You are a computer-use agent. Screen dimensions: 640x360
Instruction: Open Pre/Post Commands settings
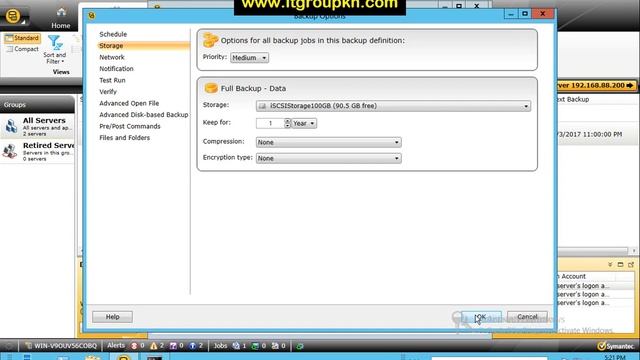(x=130, y=127)
